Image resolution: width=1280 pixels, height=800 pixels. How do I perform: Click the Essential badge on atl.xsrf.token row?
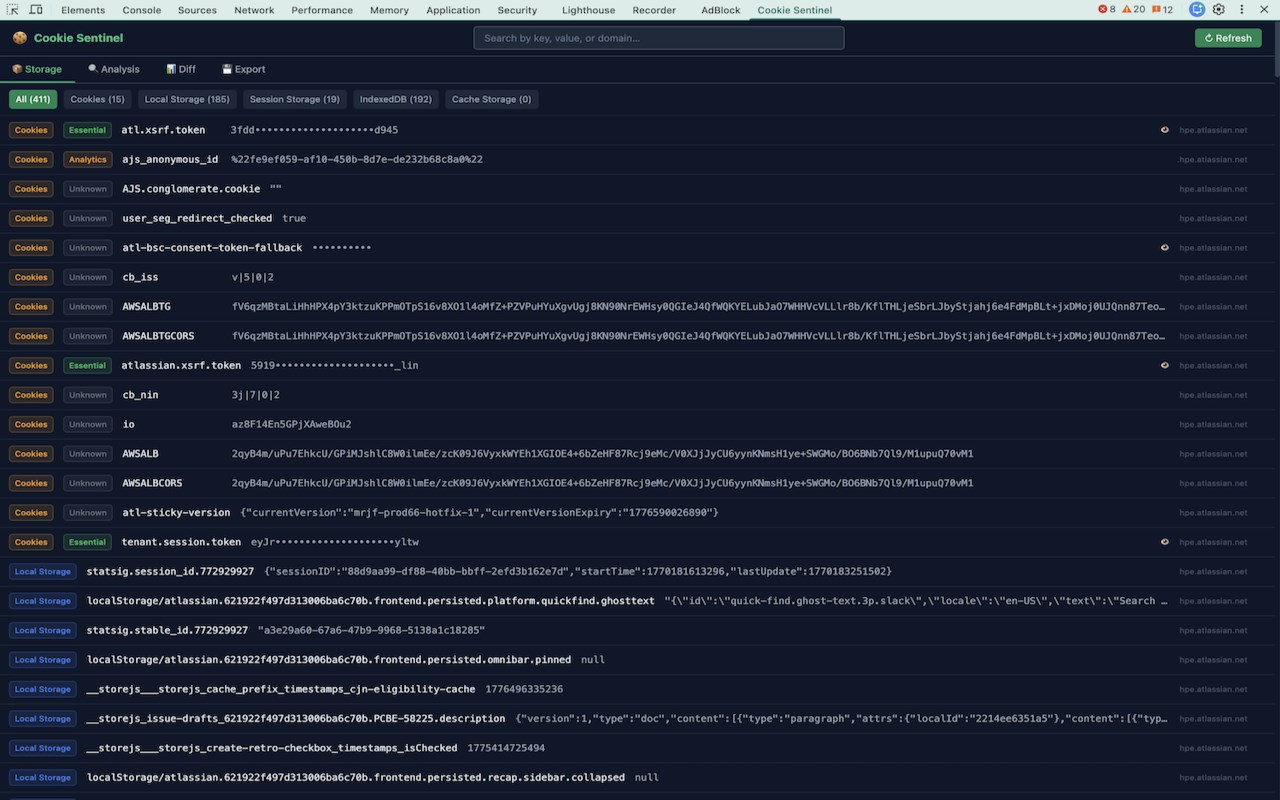(87, 130)
